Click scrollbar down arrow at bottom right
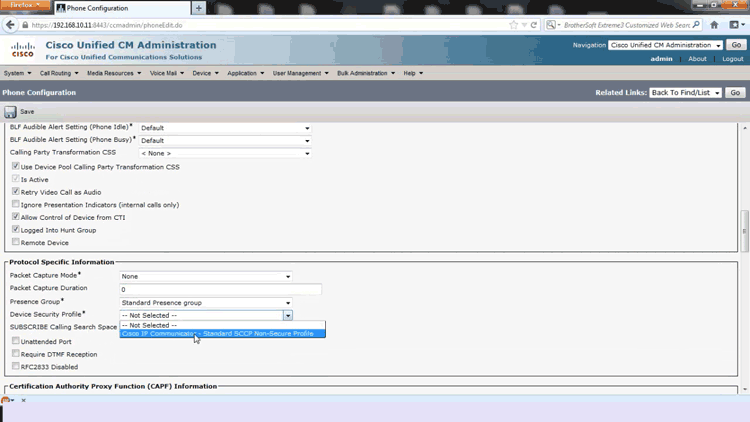The image size is (750, 422). click(x=744, y=389)
